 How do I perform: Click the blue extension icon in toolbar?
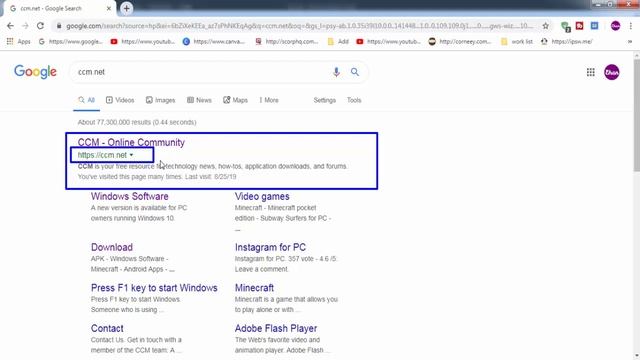[x=594, y=26]
